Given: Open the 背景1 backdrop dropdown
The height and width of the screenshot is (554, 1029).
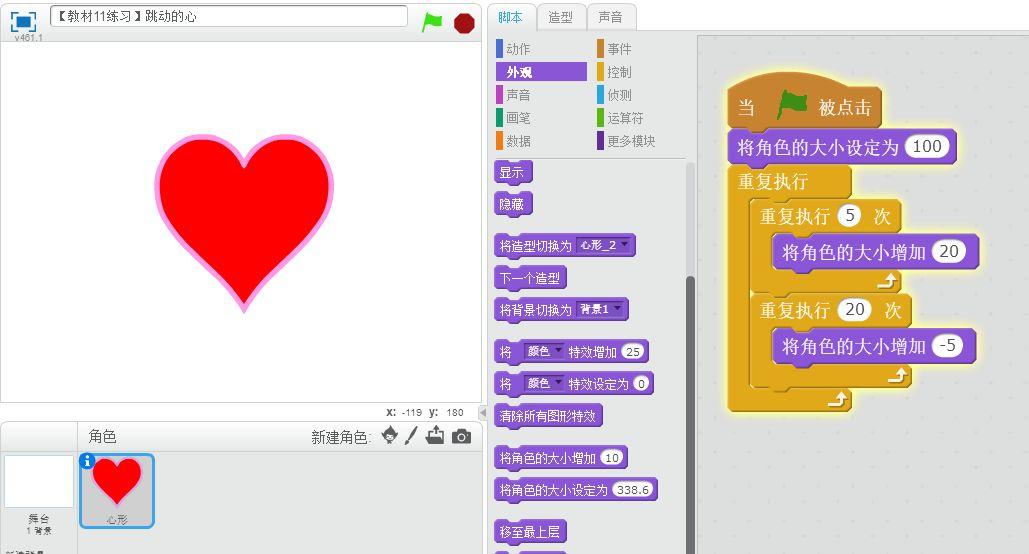Looking at the screenshot, I should pos(600,309).
